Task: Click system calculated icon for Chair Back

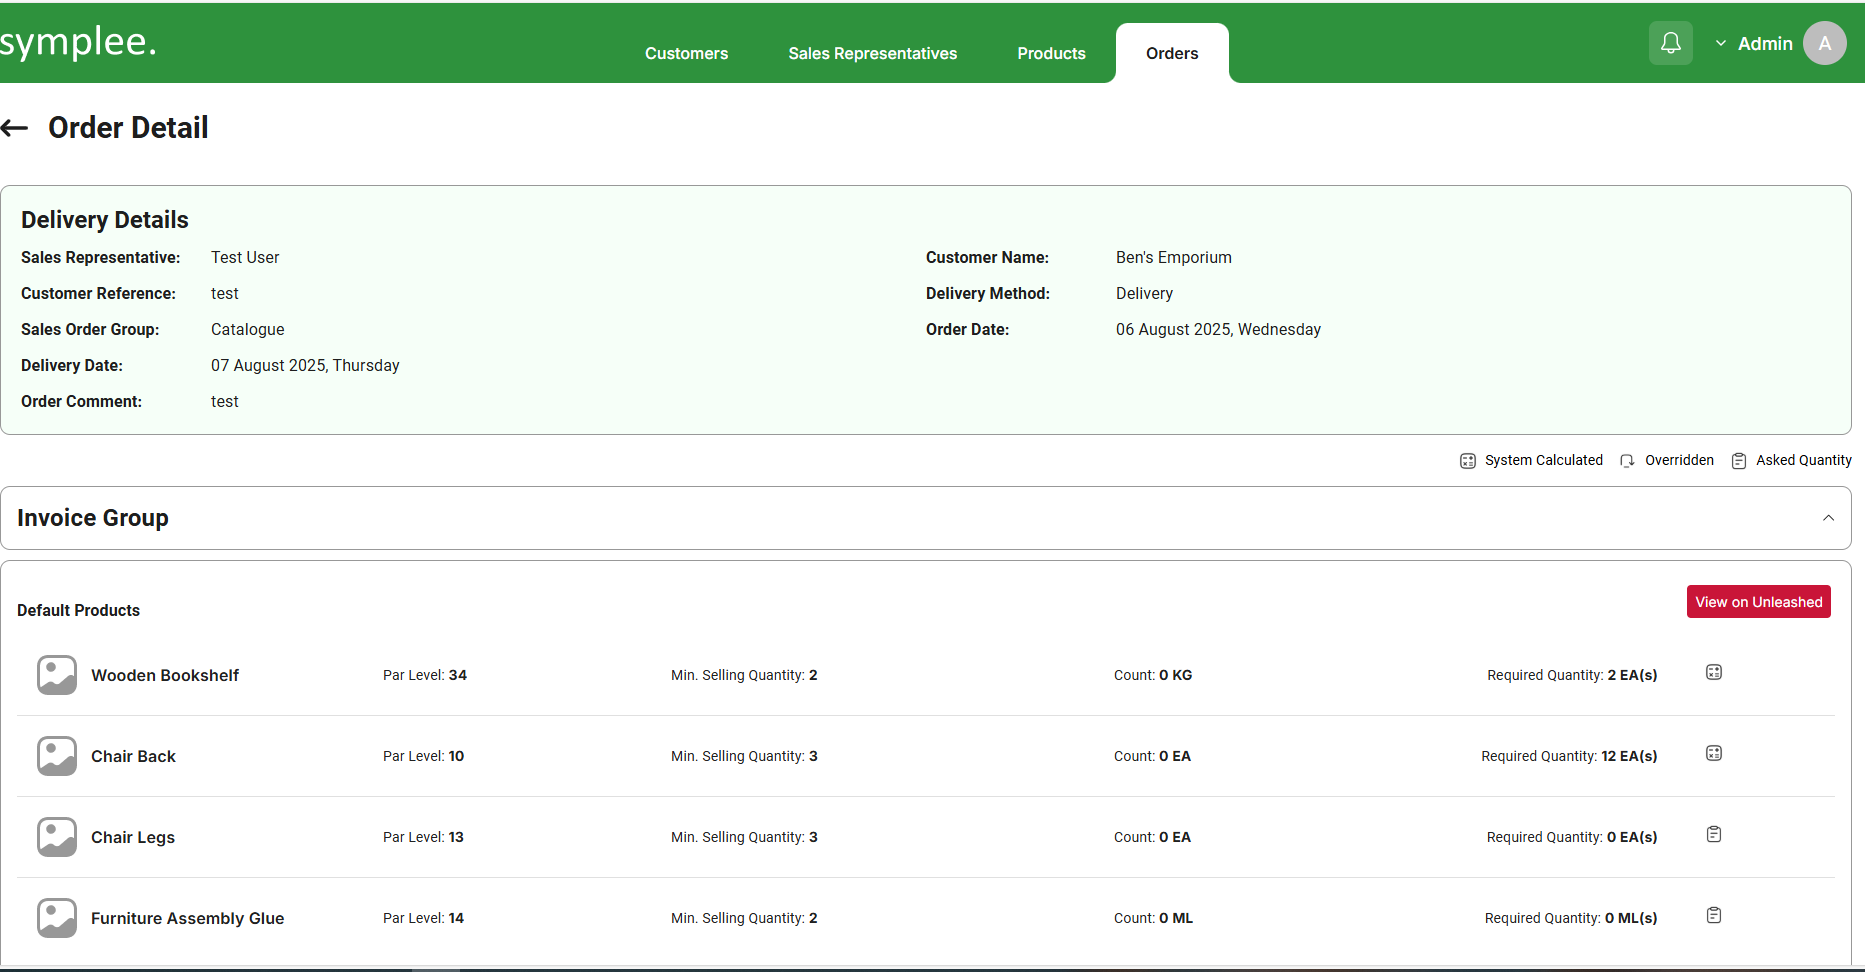Action: point(1713,754)
